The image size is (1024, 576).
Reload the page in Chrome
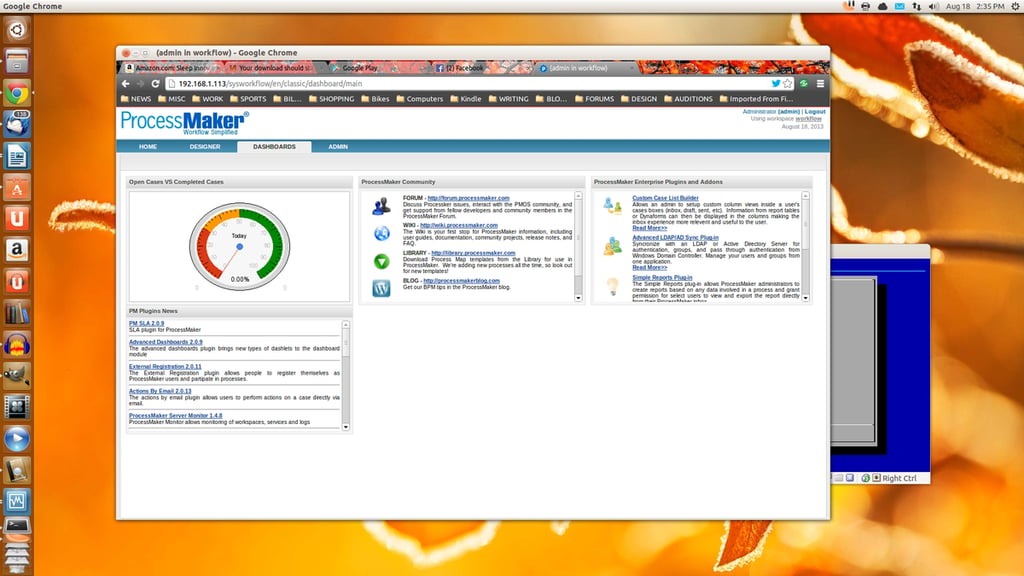[155, 84]
